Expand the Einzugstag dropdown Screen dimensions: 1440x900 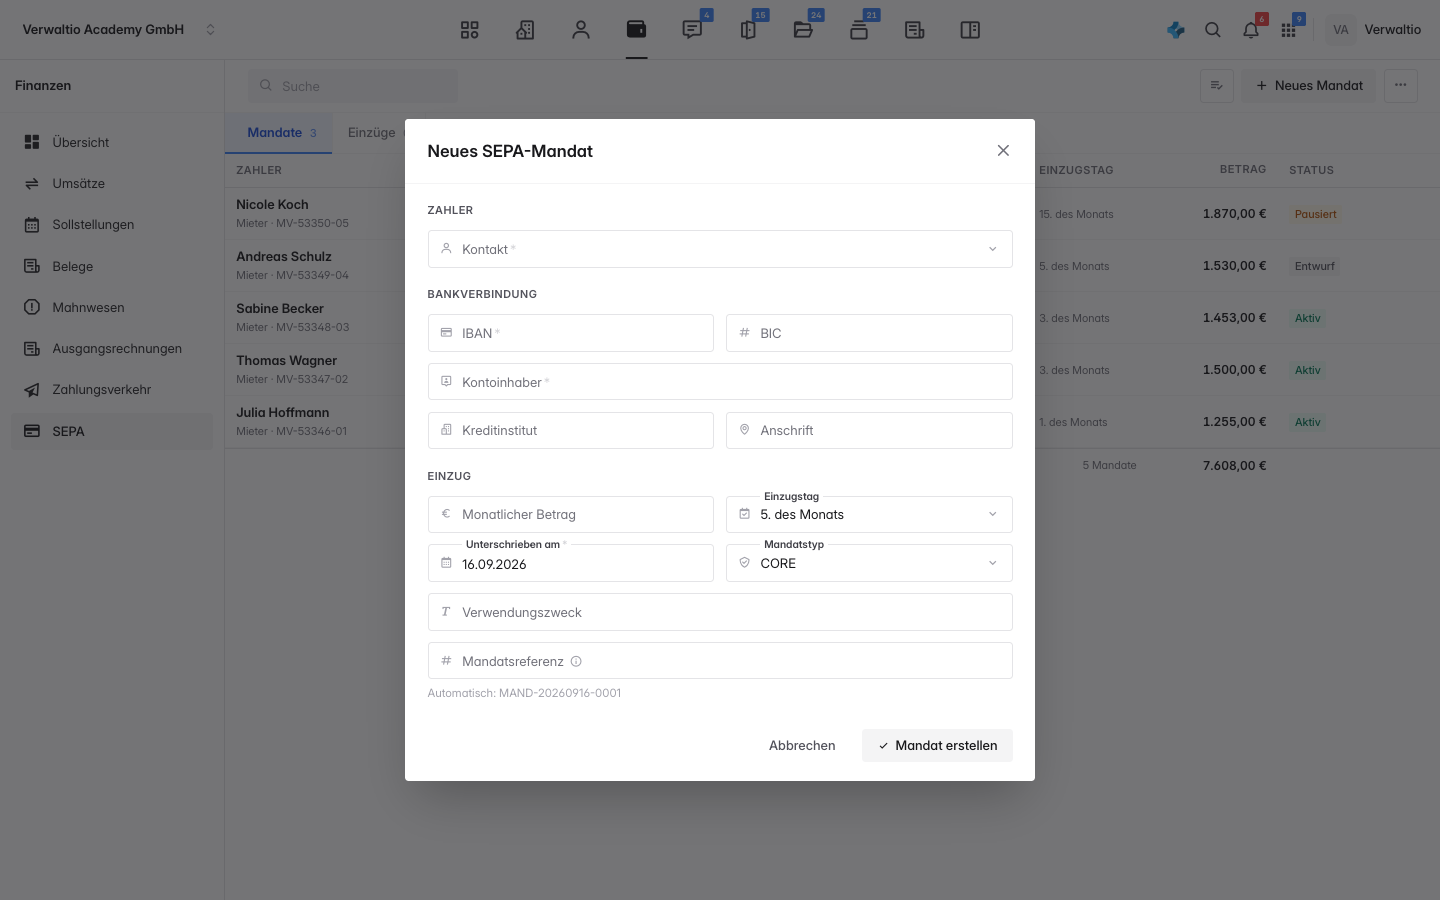tap(869, 514)
